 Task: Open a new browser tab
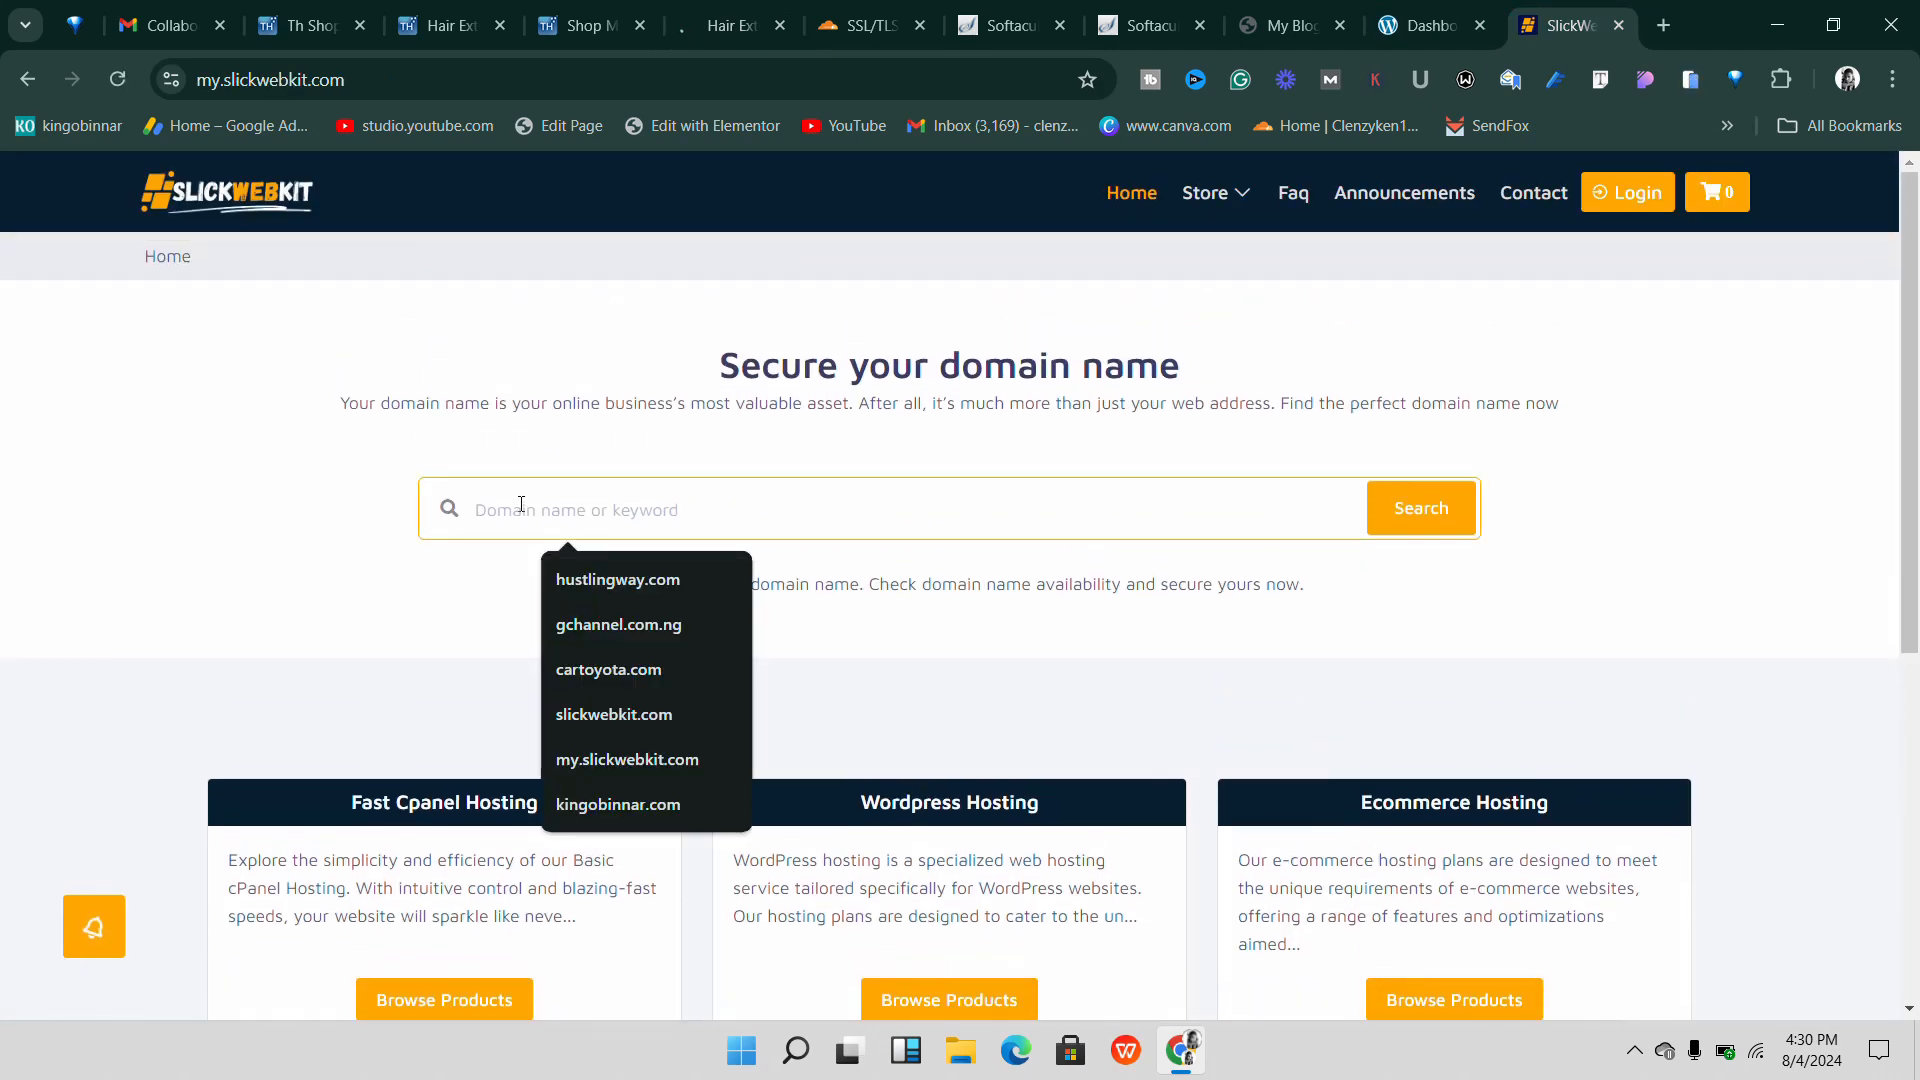click(x=1663, y=25)
